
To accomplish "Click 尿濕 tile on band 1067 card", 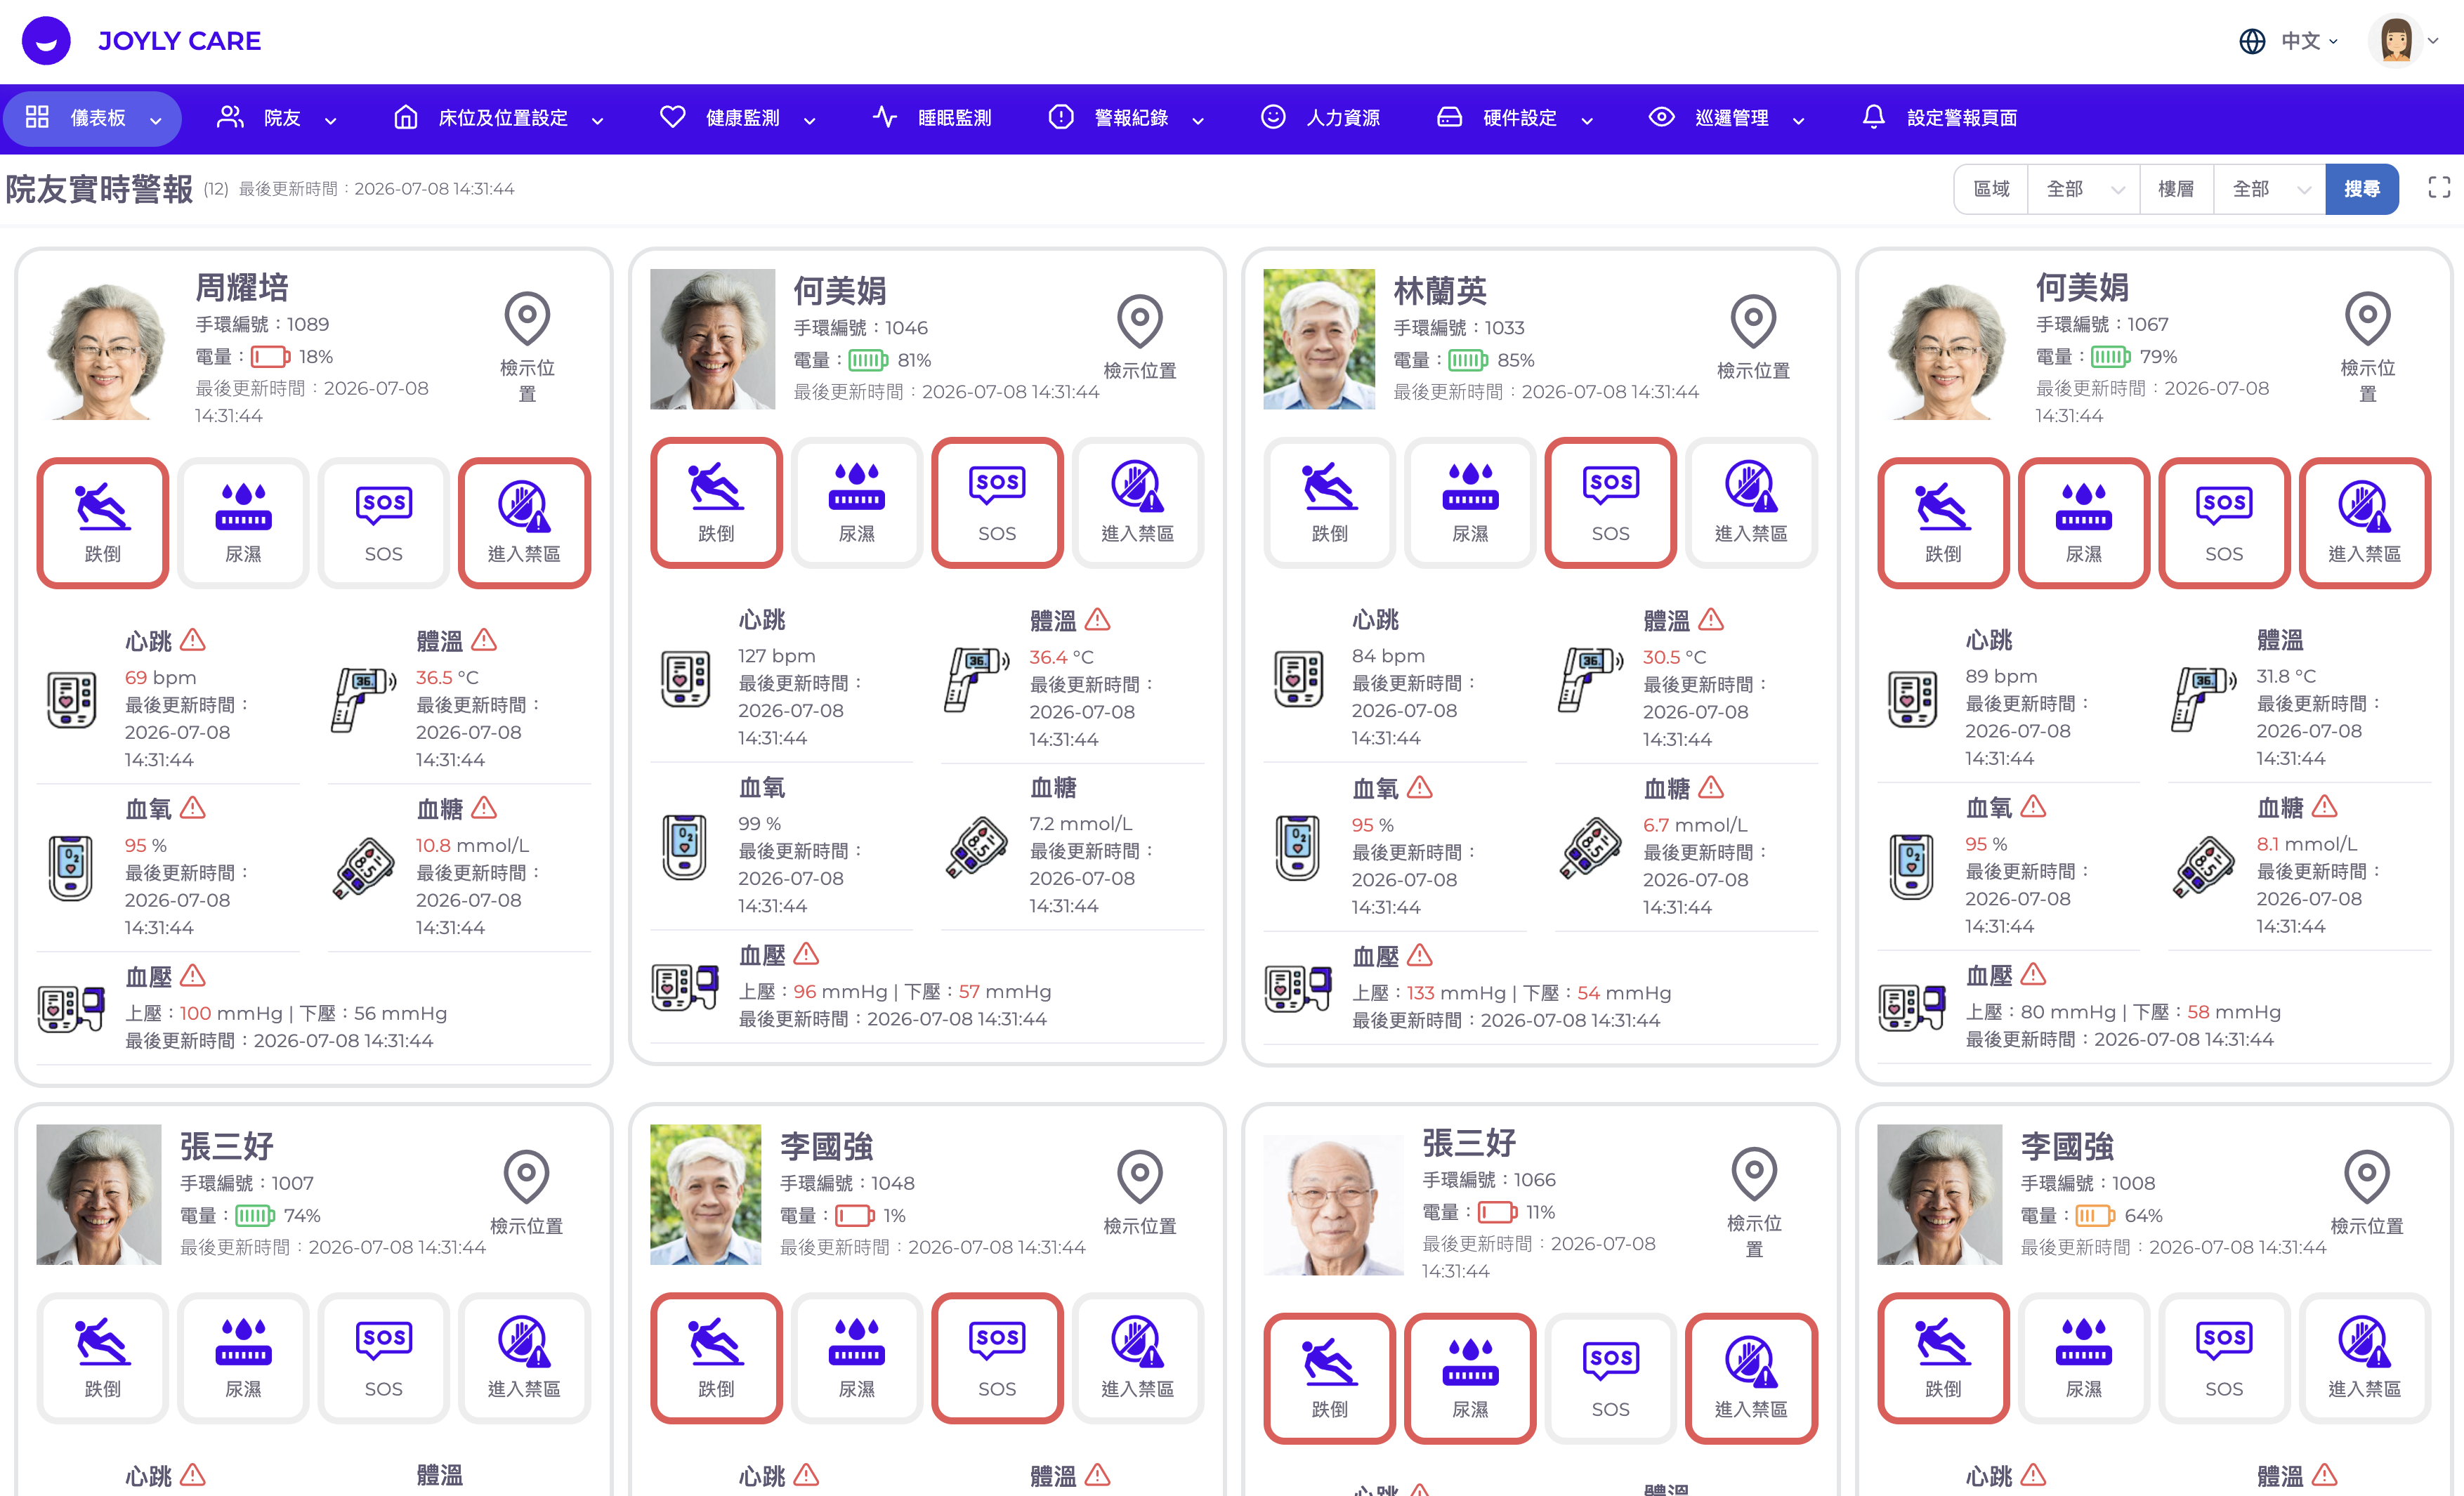I will pyautogui.click(x=2084, y=523).
